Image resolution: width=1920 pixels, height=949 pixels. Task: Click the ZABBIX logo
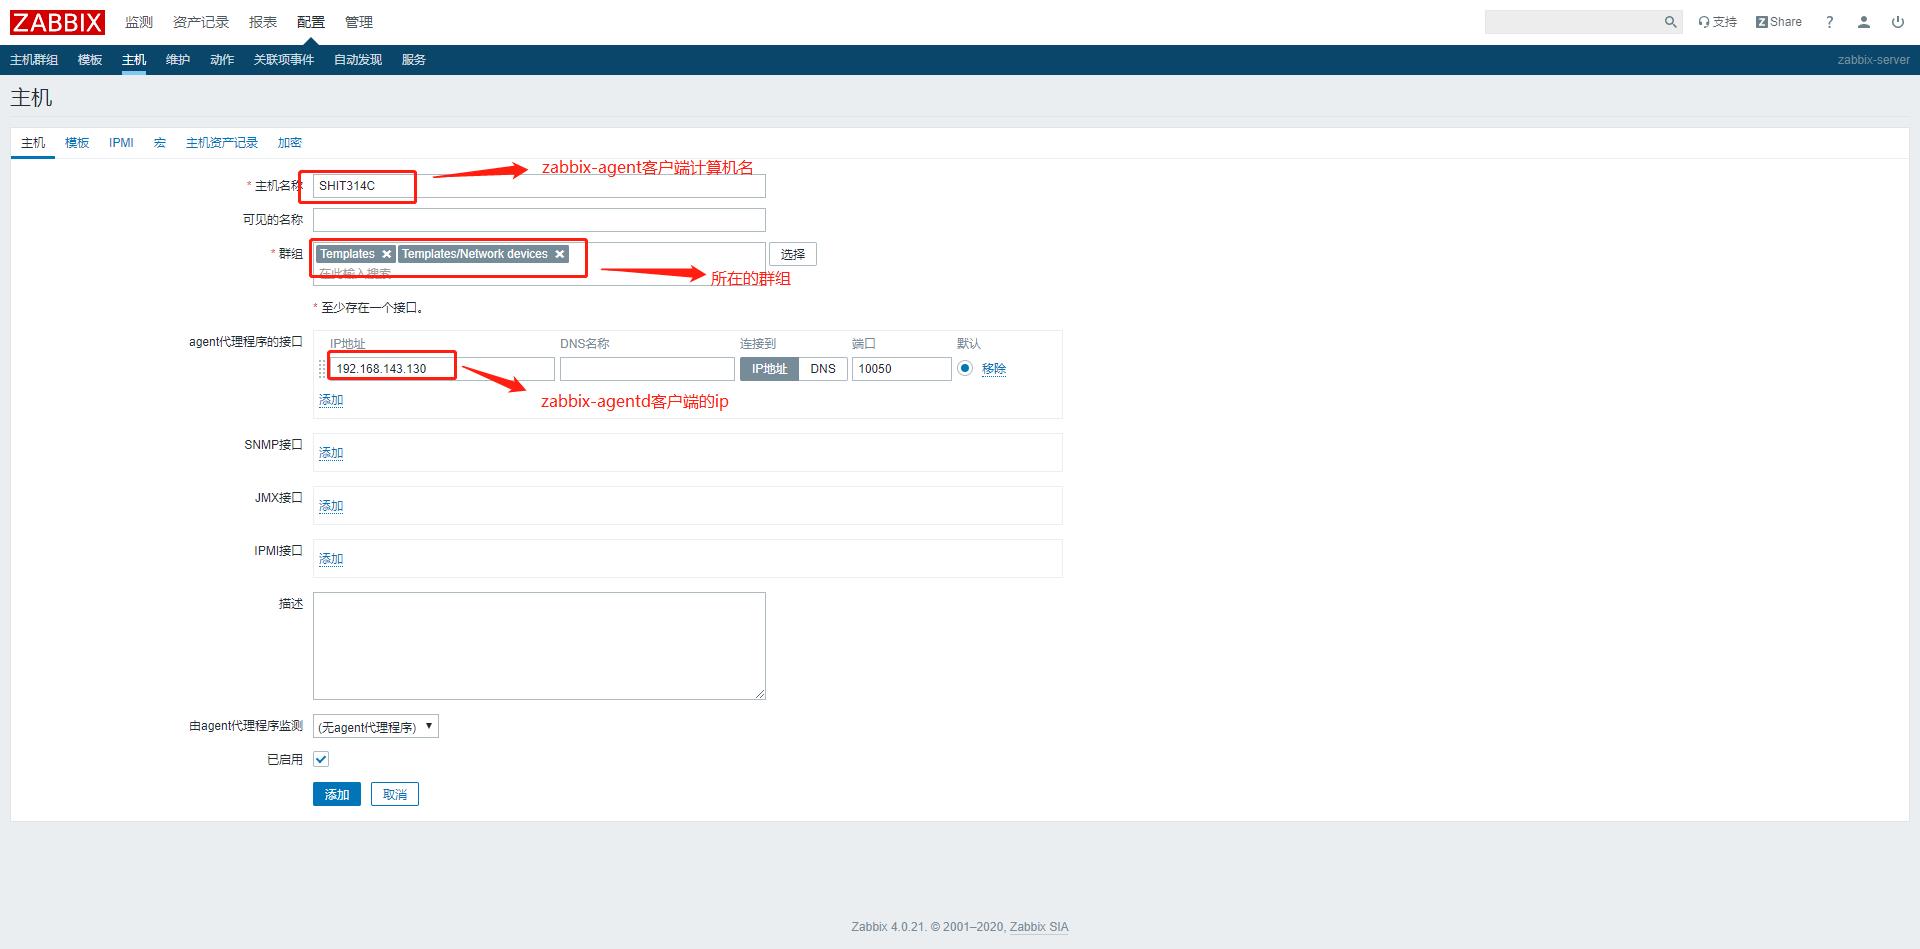57,22
